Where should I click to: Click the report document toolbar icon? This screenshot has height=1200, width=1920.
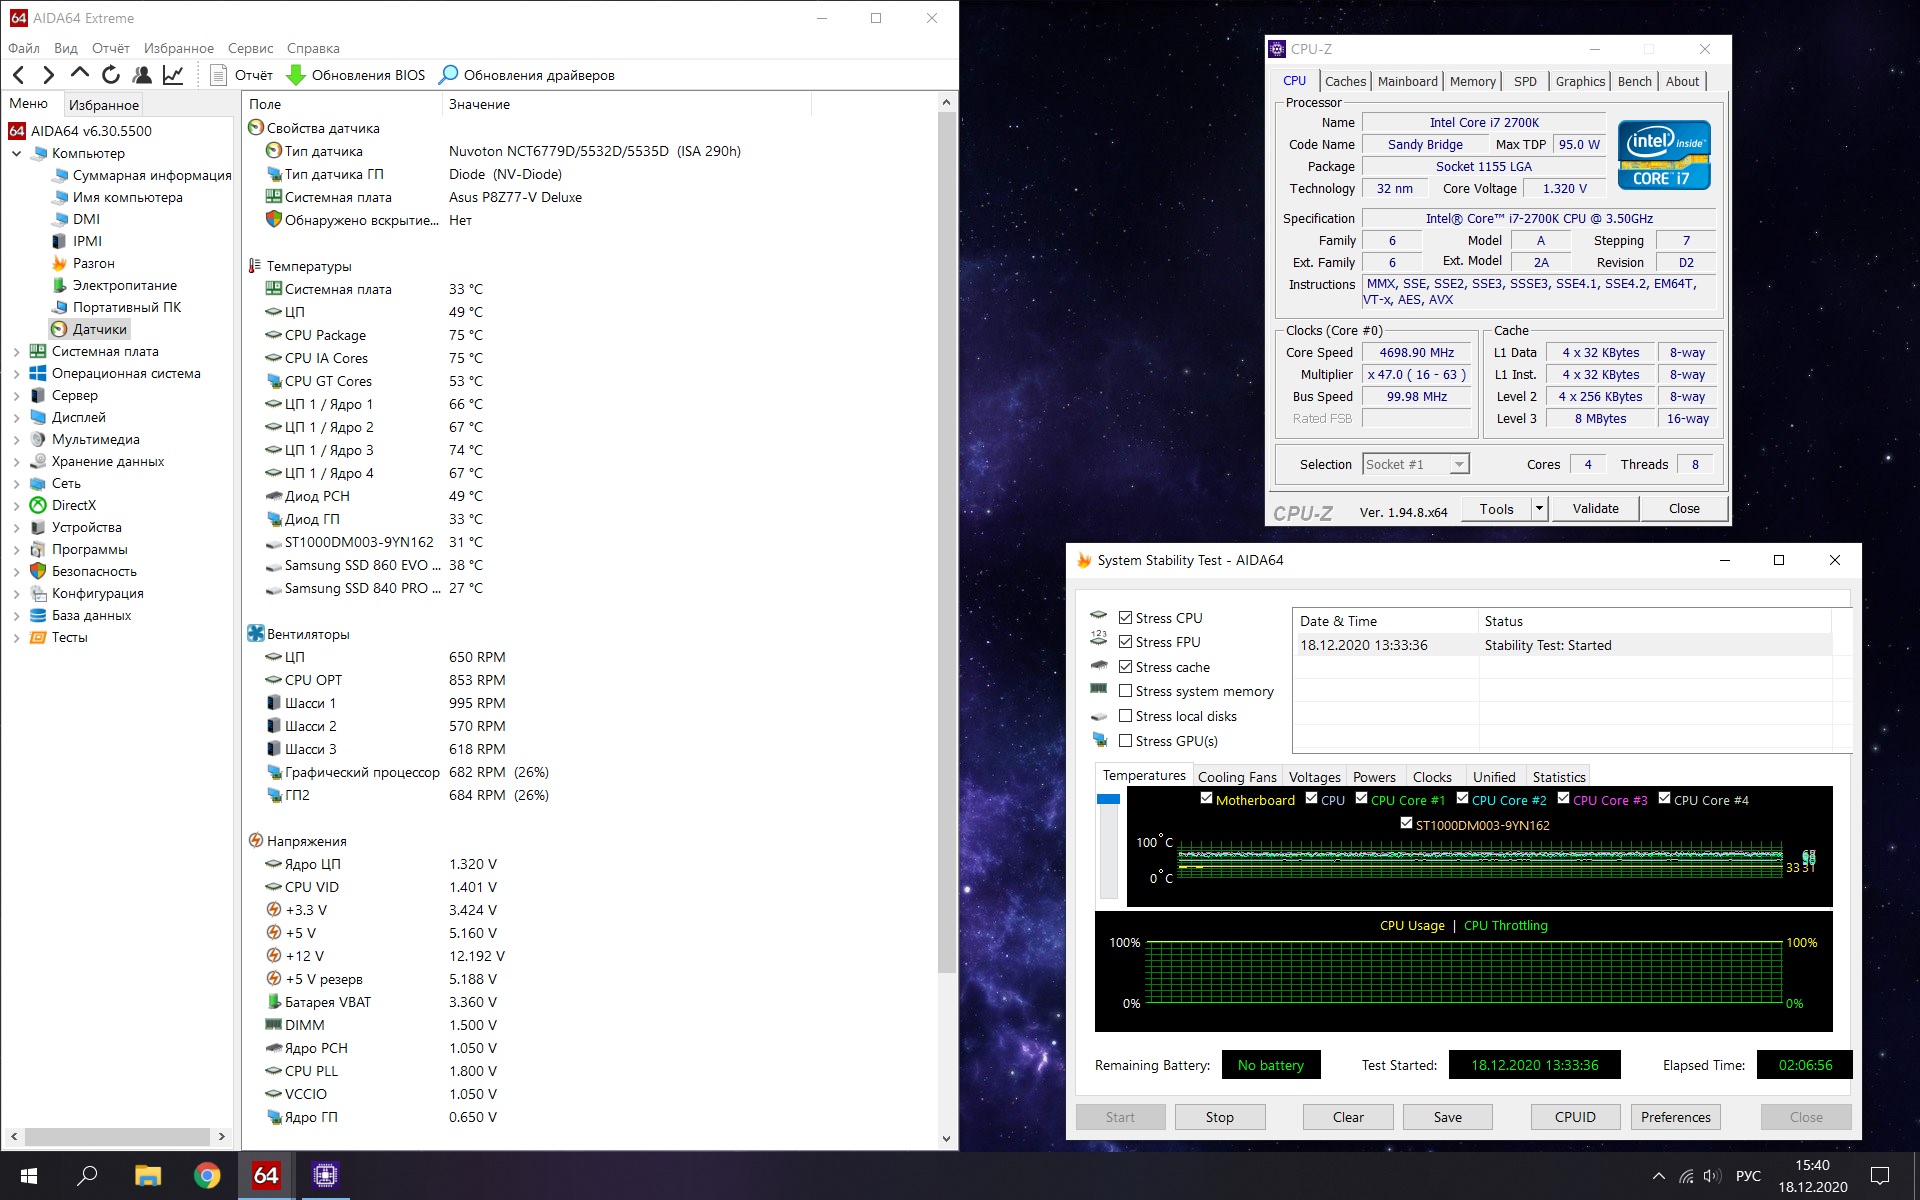click(x=218, y=75)
